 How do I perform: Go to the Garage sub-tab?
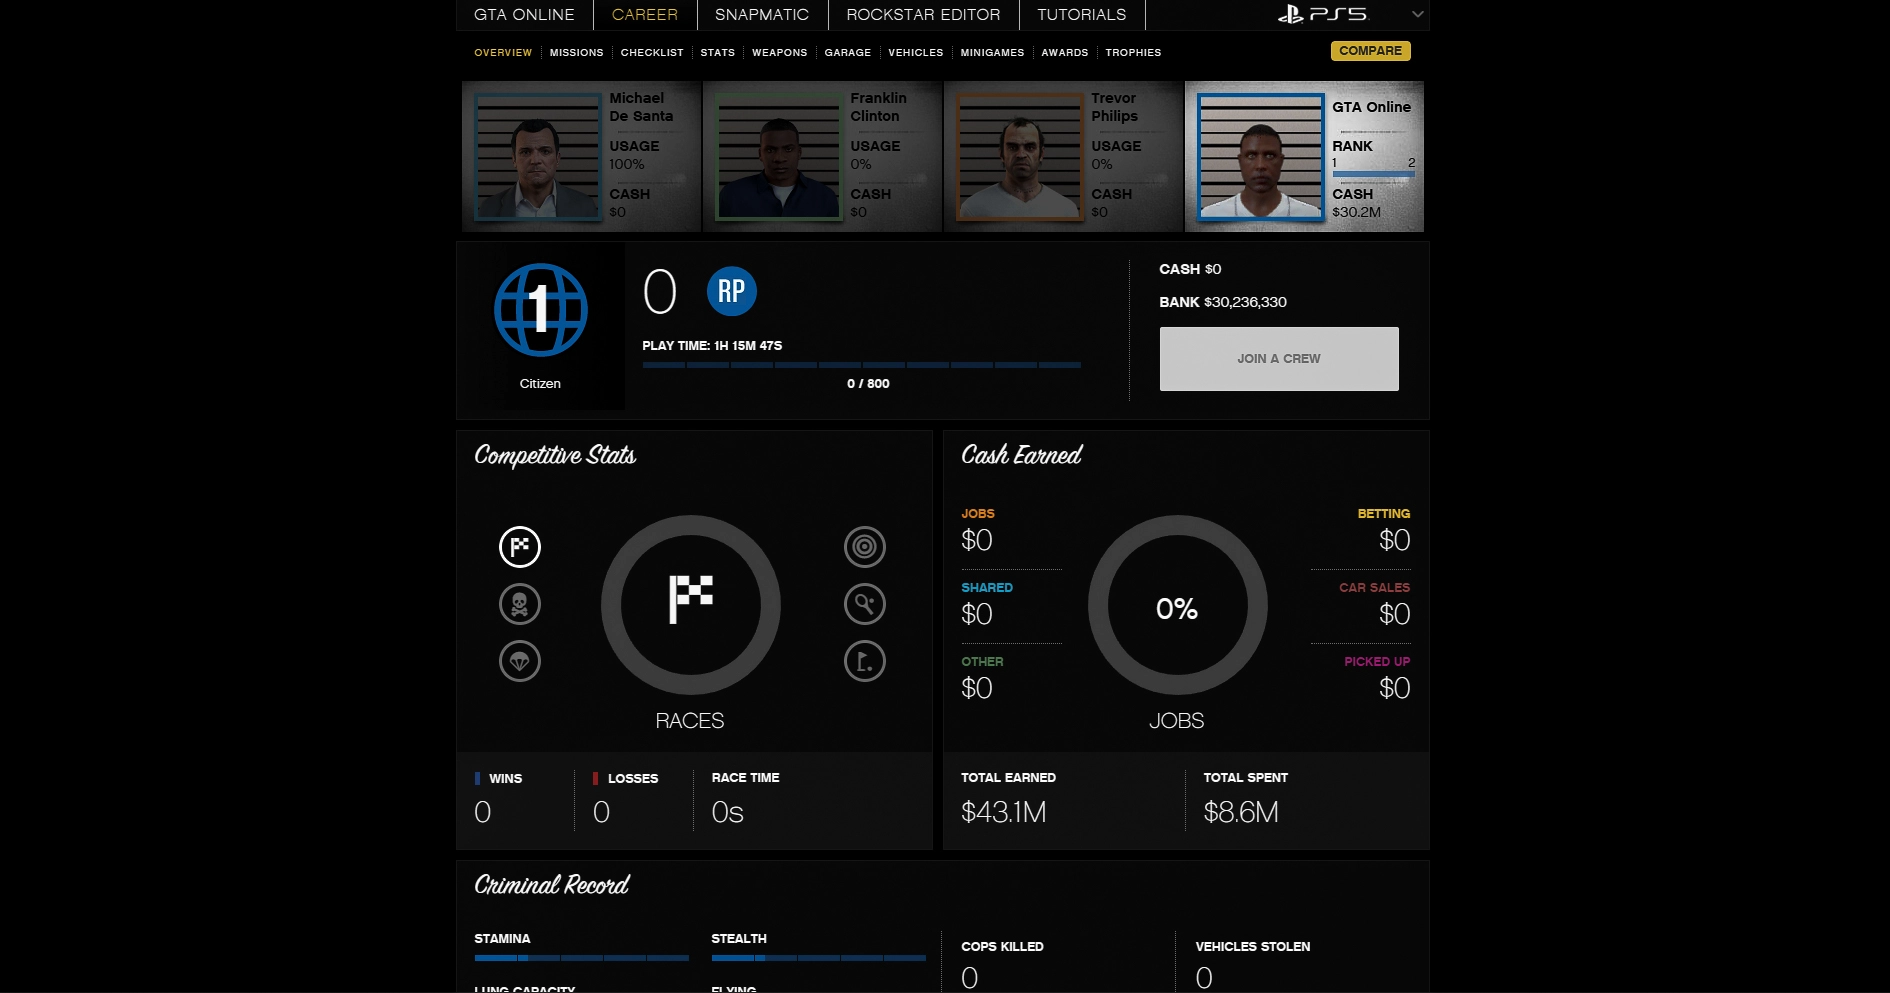pyautogui.click(x=848, y=53)
